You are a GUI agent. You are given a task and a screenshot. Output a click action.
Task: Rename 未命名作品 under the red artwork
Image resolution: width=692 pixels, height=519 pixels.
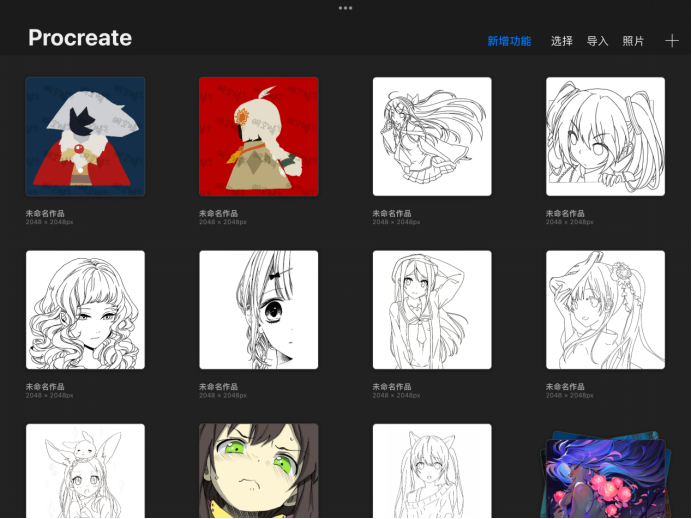(218, 213)
